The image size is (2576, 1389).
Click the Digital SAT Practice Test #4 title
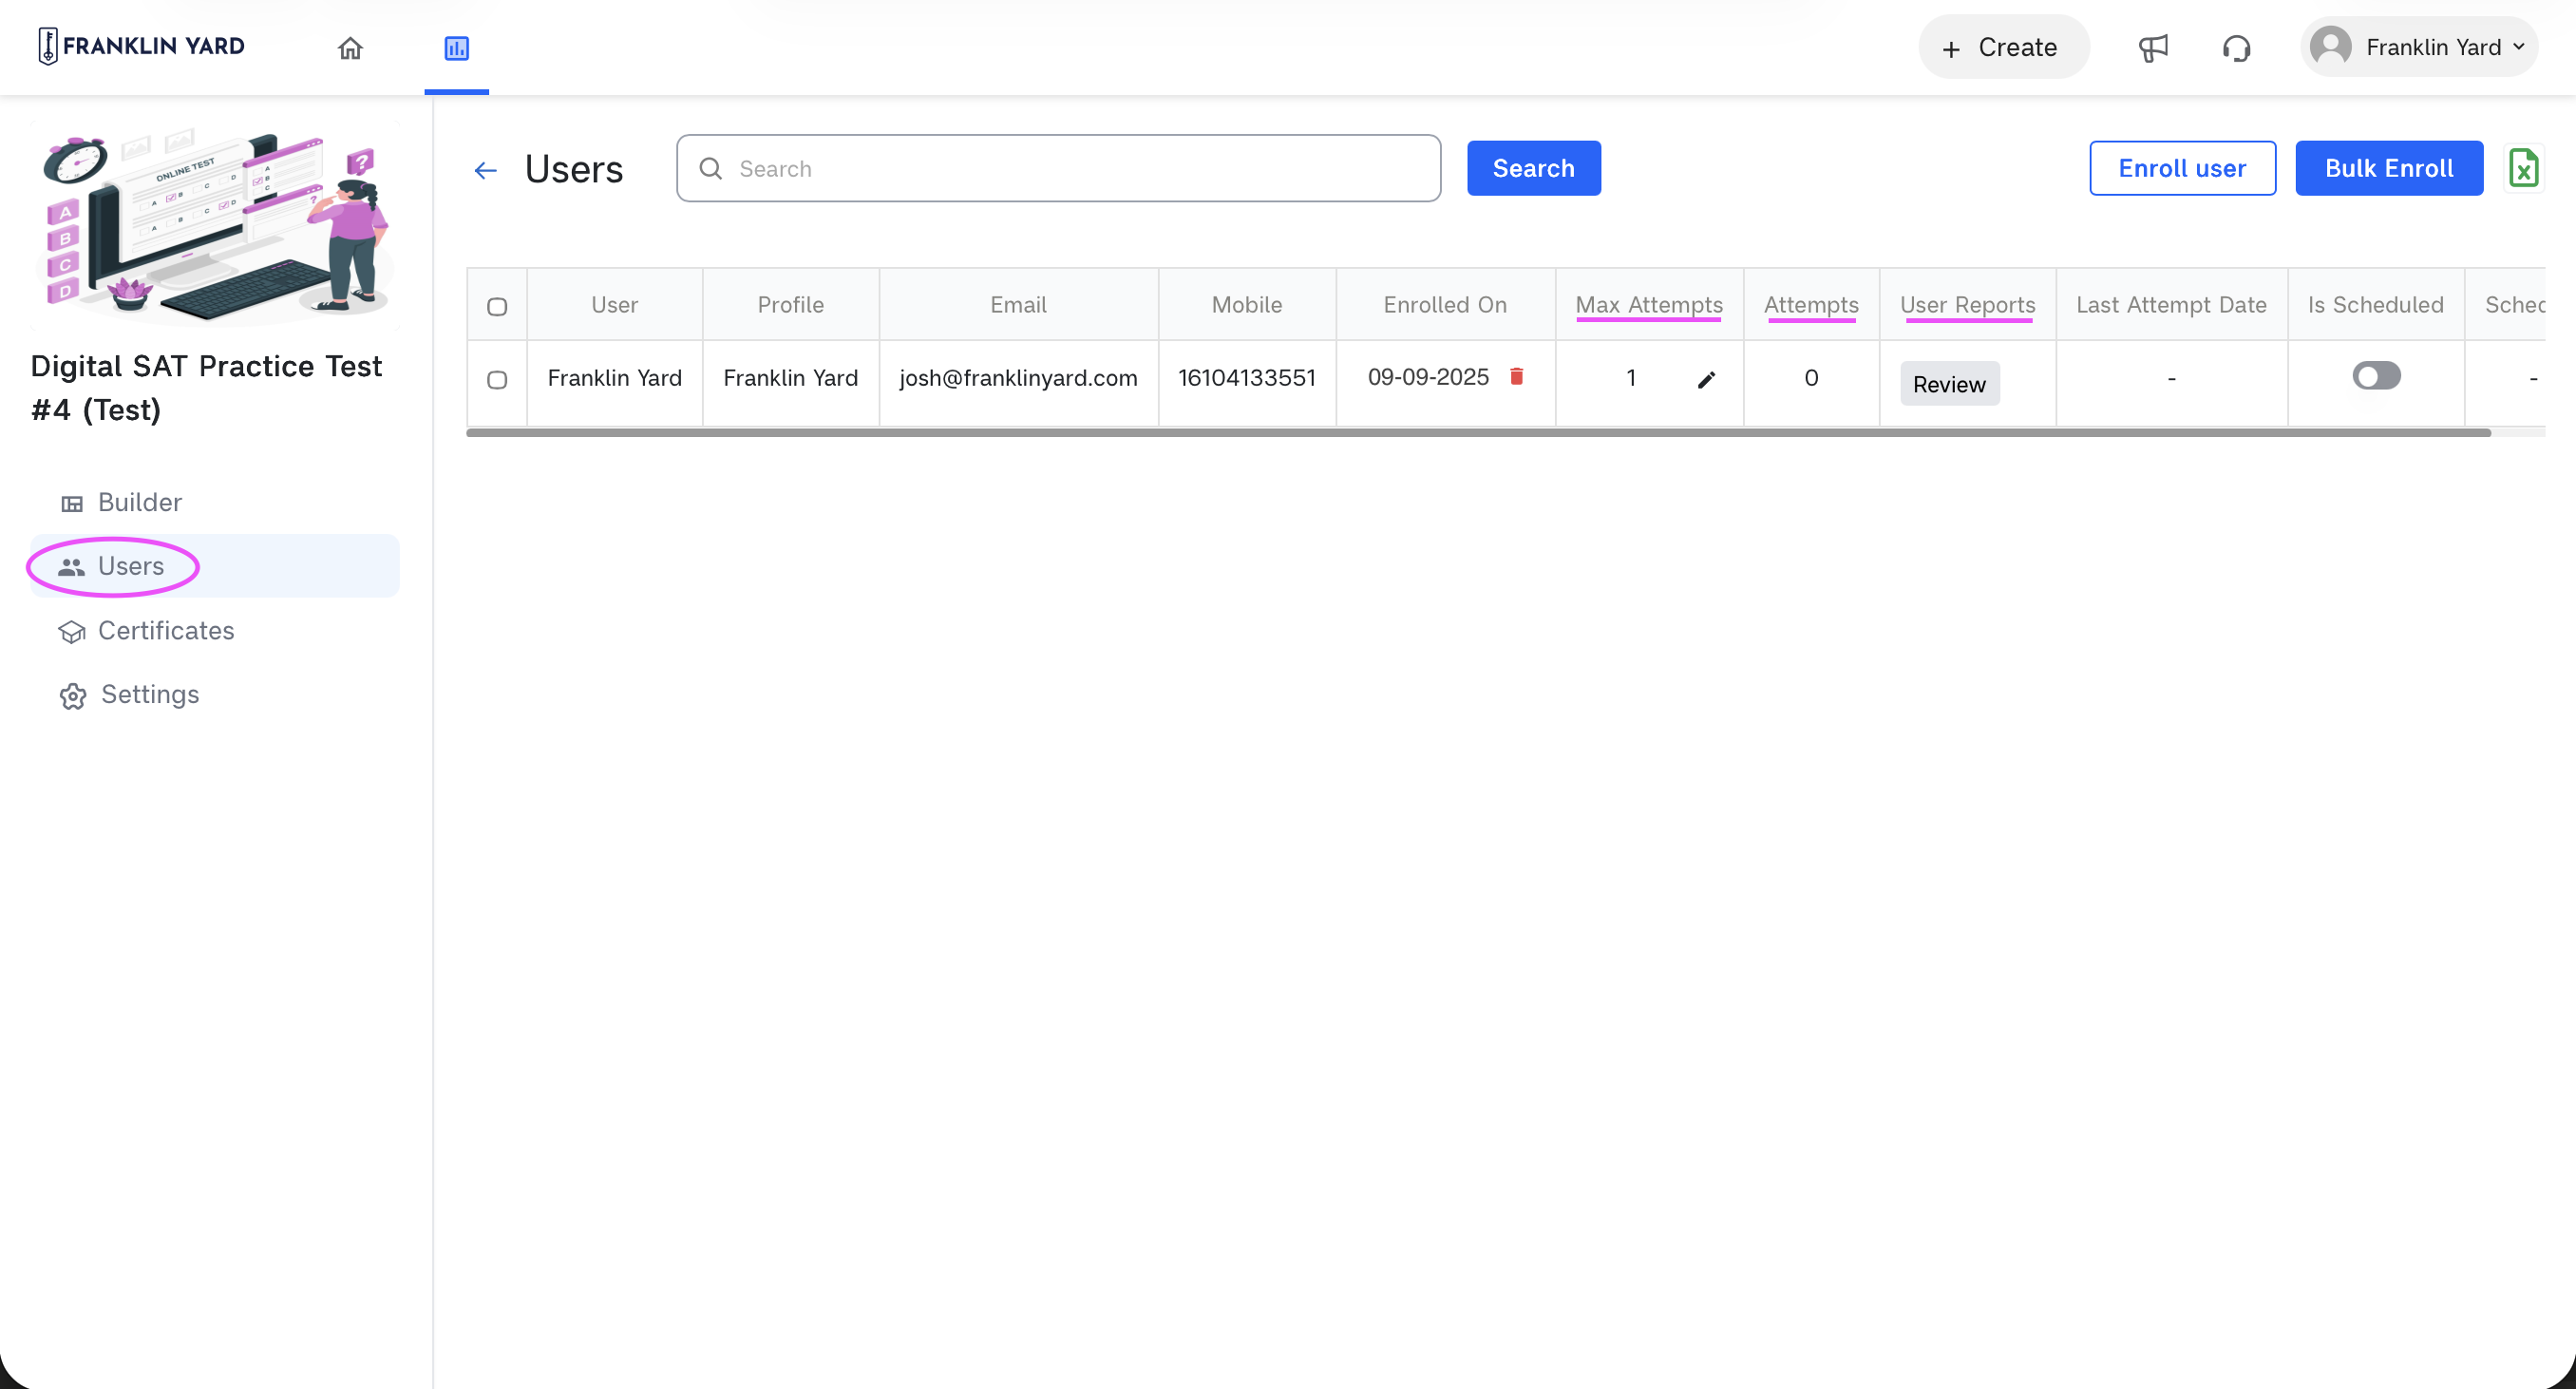[x=206, y=388]
